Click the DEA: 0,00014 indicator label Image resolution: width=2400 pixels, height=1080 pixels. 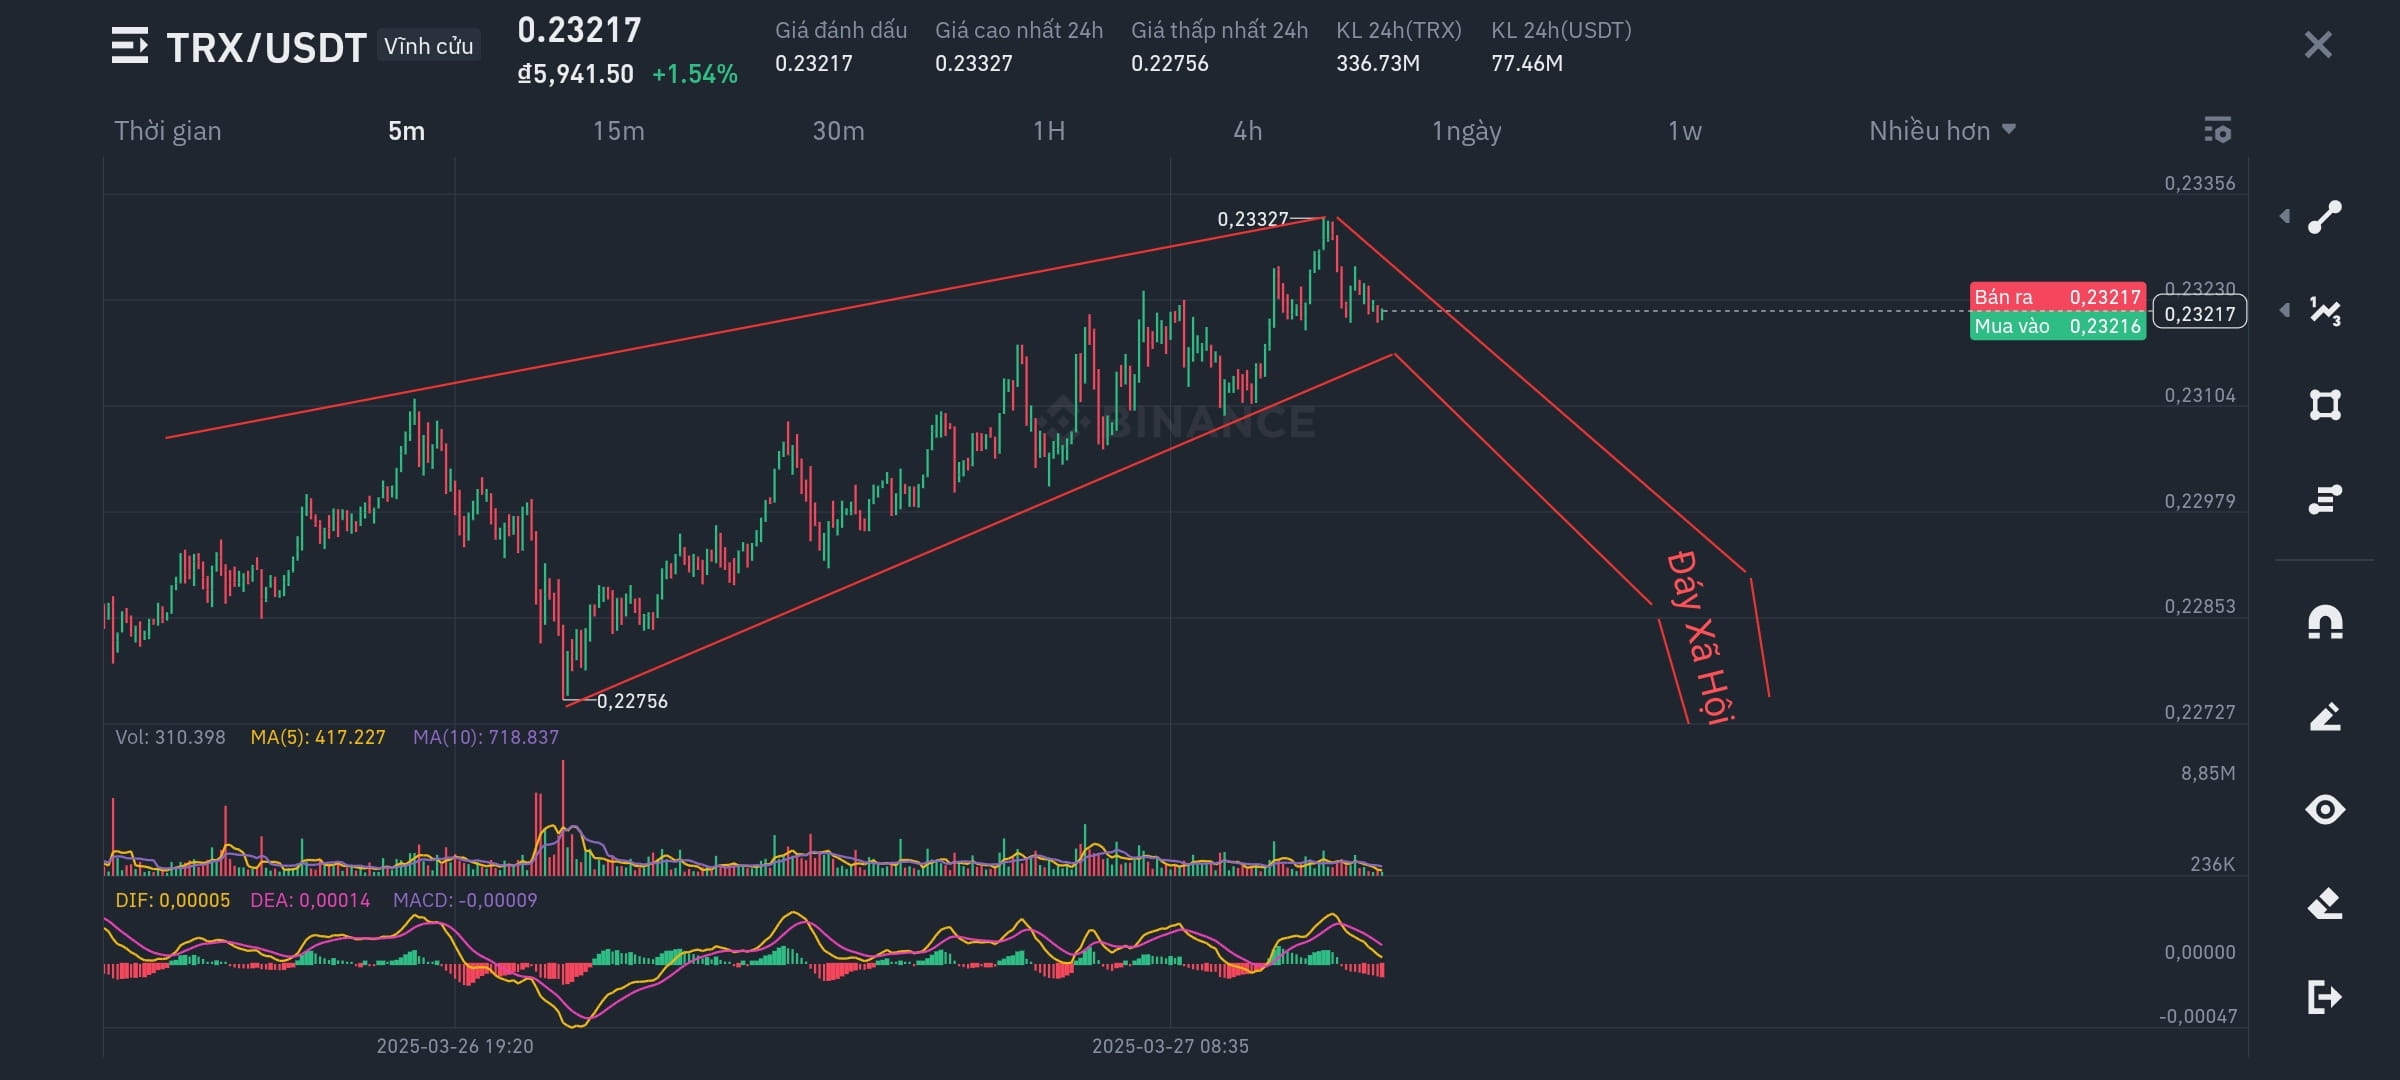click(x=310, y=900)
